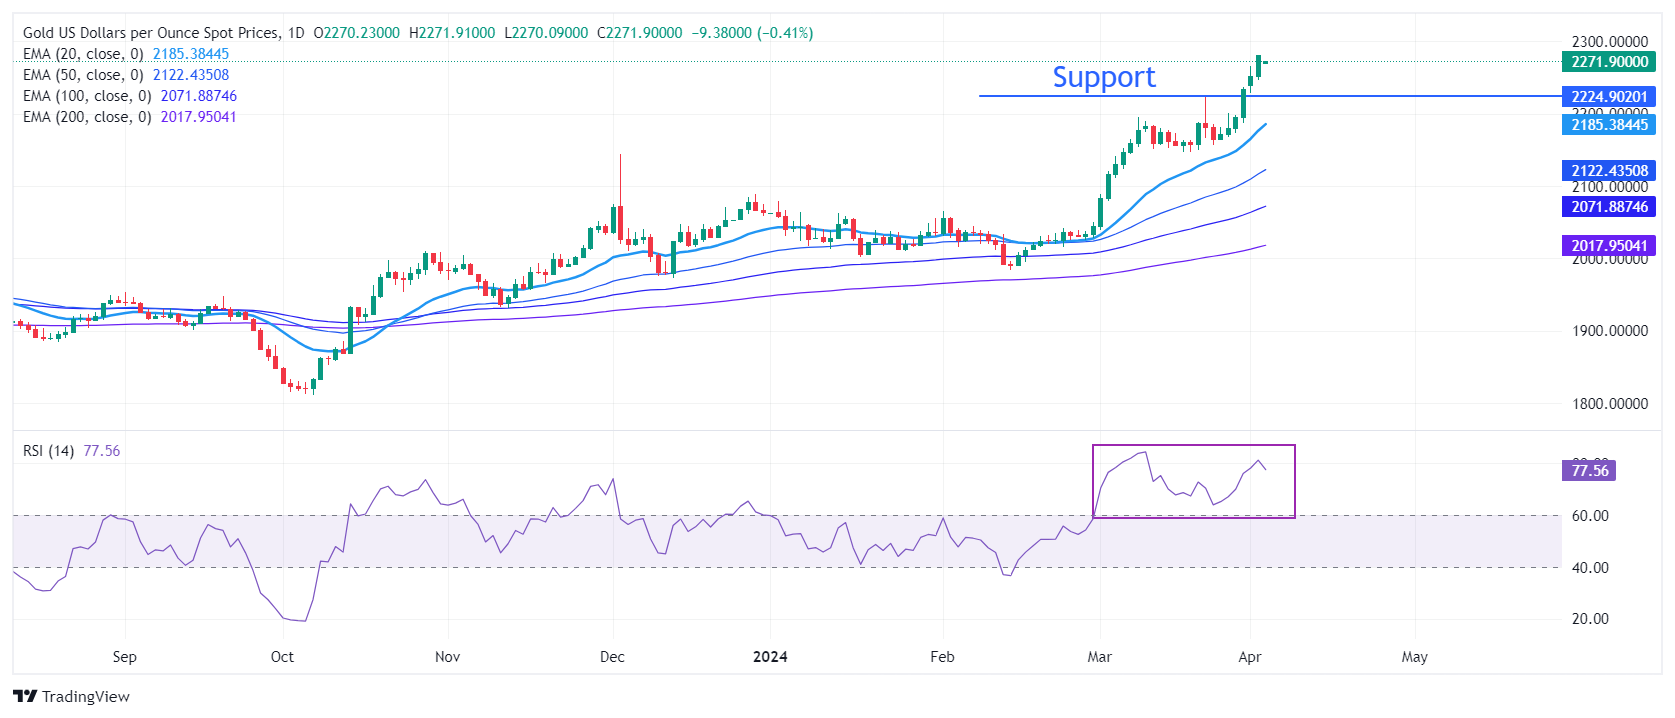Select the purple rectangle on RSI pane

pyautogui.click(x=1193, y=446)
